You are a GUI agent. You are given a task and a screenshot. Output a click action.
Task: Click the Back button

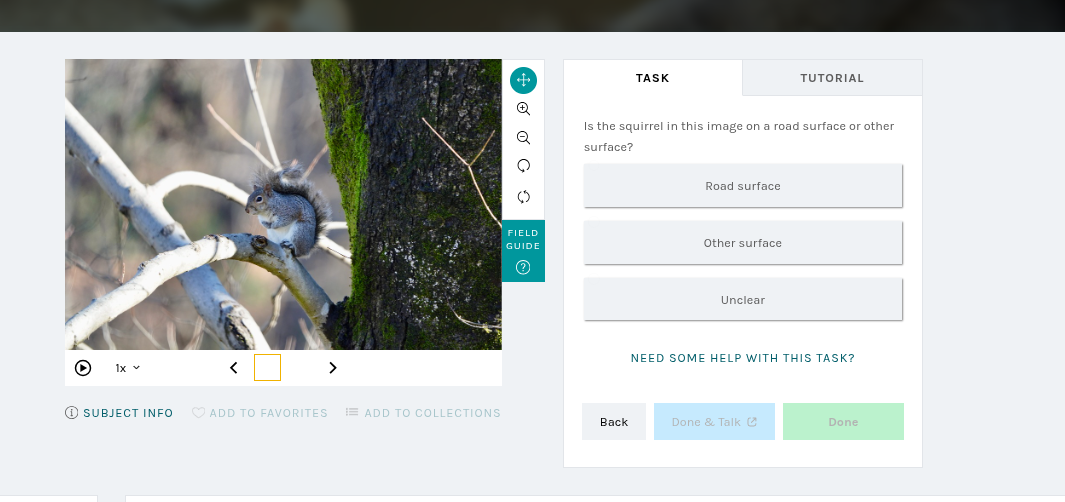[614, 422]
